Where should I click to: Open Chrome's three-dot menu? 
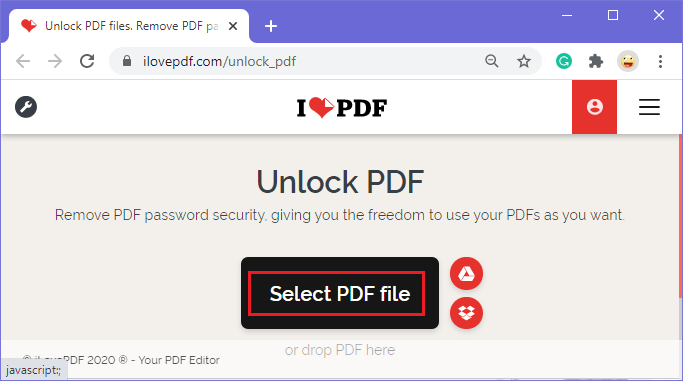[660, 61]
